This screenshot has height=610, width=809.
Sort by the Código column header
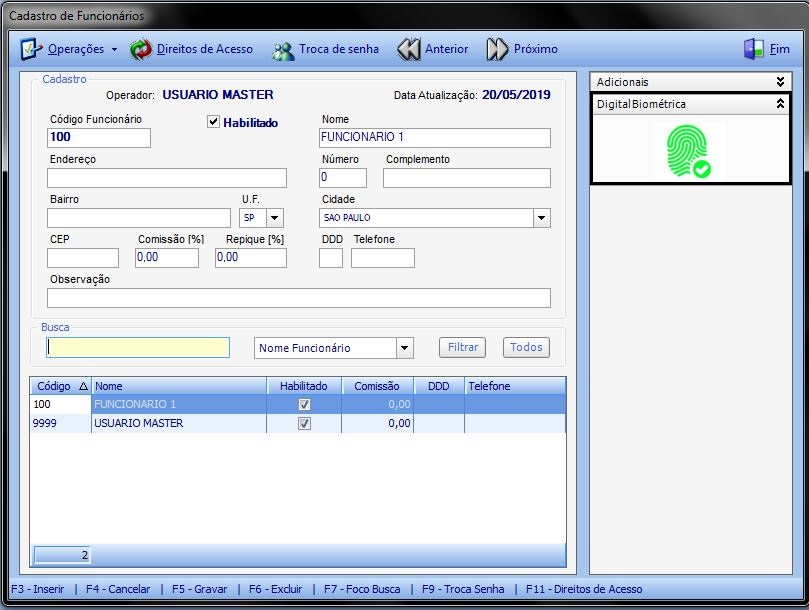tap(60, 386)
